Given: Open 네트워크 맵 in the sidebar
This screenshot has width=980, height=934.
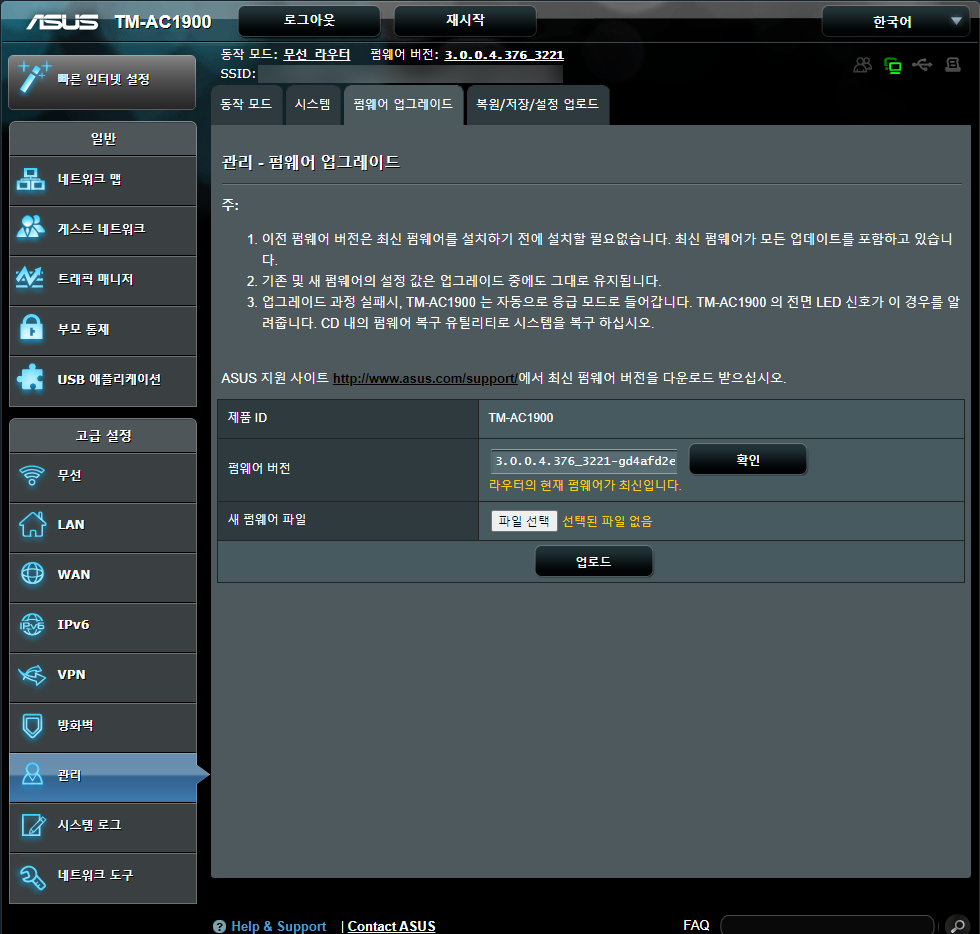Looking at the screenshot, I should pyautogui.click(x=103, y=180).
